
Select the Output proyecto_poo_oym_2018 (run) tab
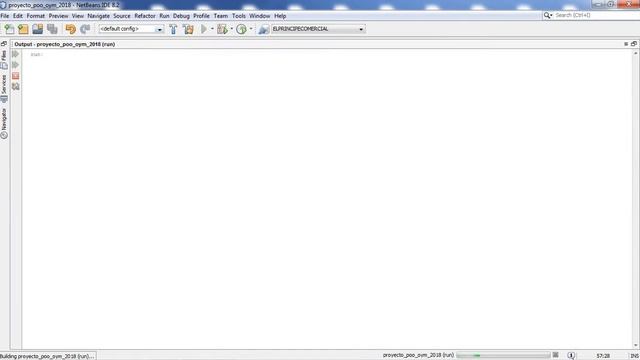click(65, 44)
